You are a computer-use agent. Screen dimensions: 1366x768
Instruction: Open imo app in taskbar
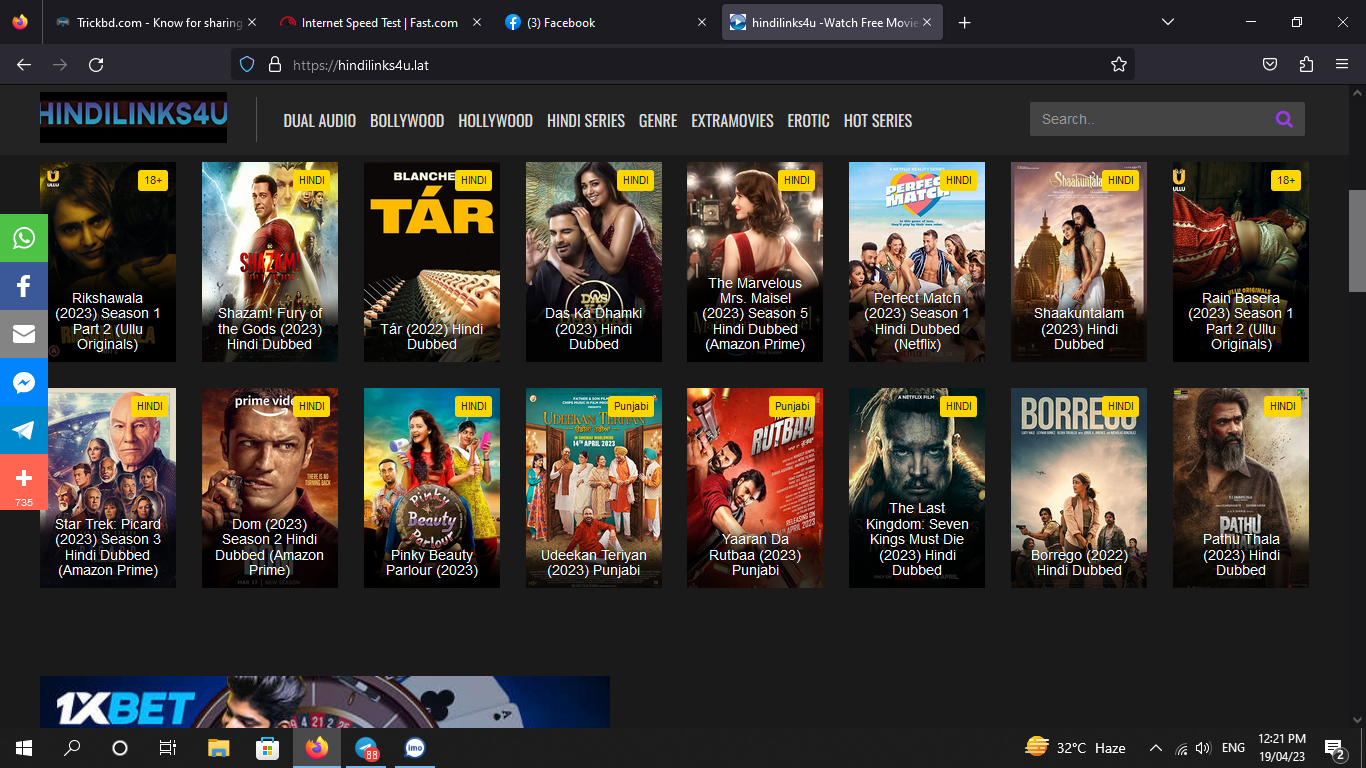[415, 747]
